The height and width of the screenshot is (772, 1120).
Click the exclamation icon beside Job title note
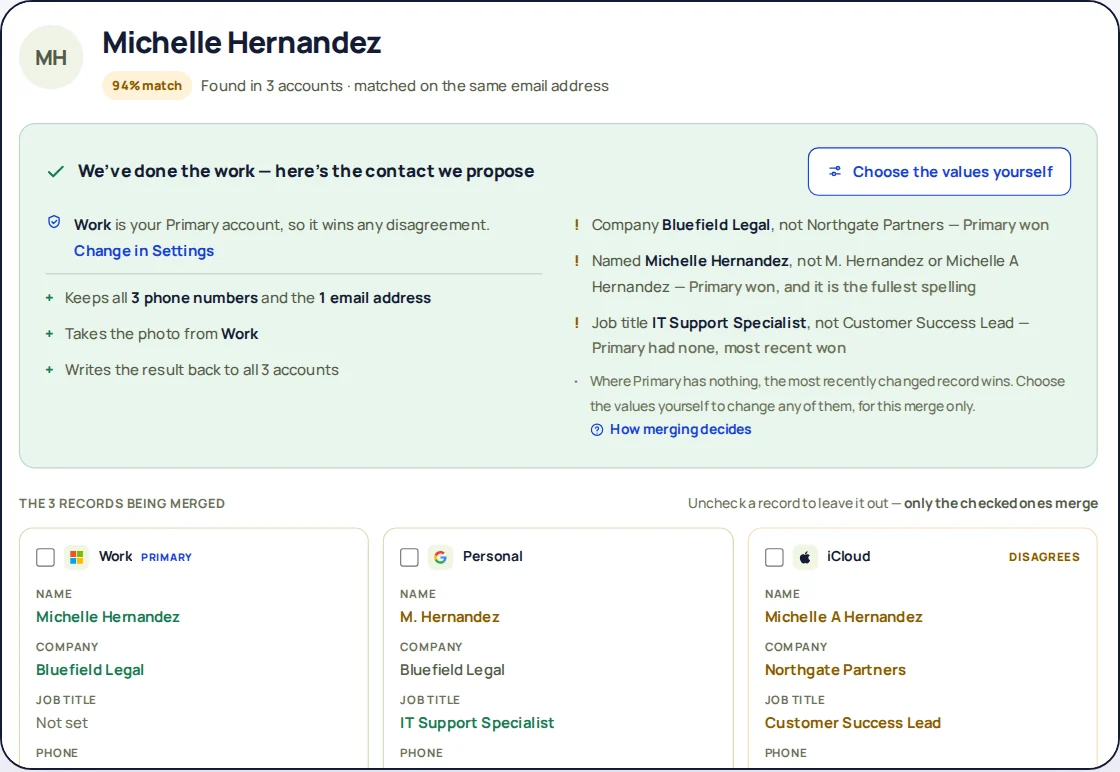576,323
